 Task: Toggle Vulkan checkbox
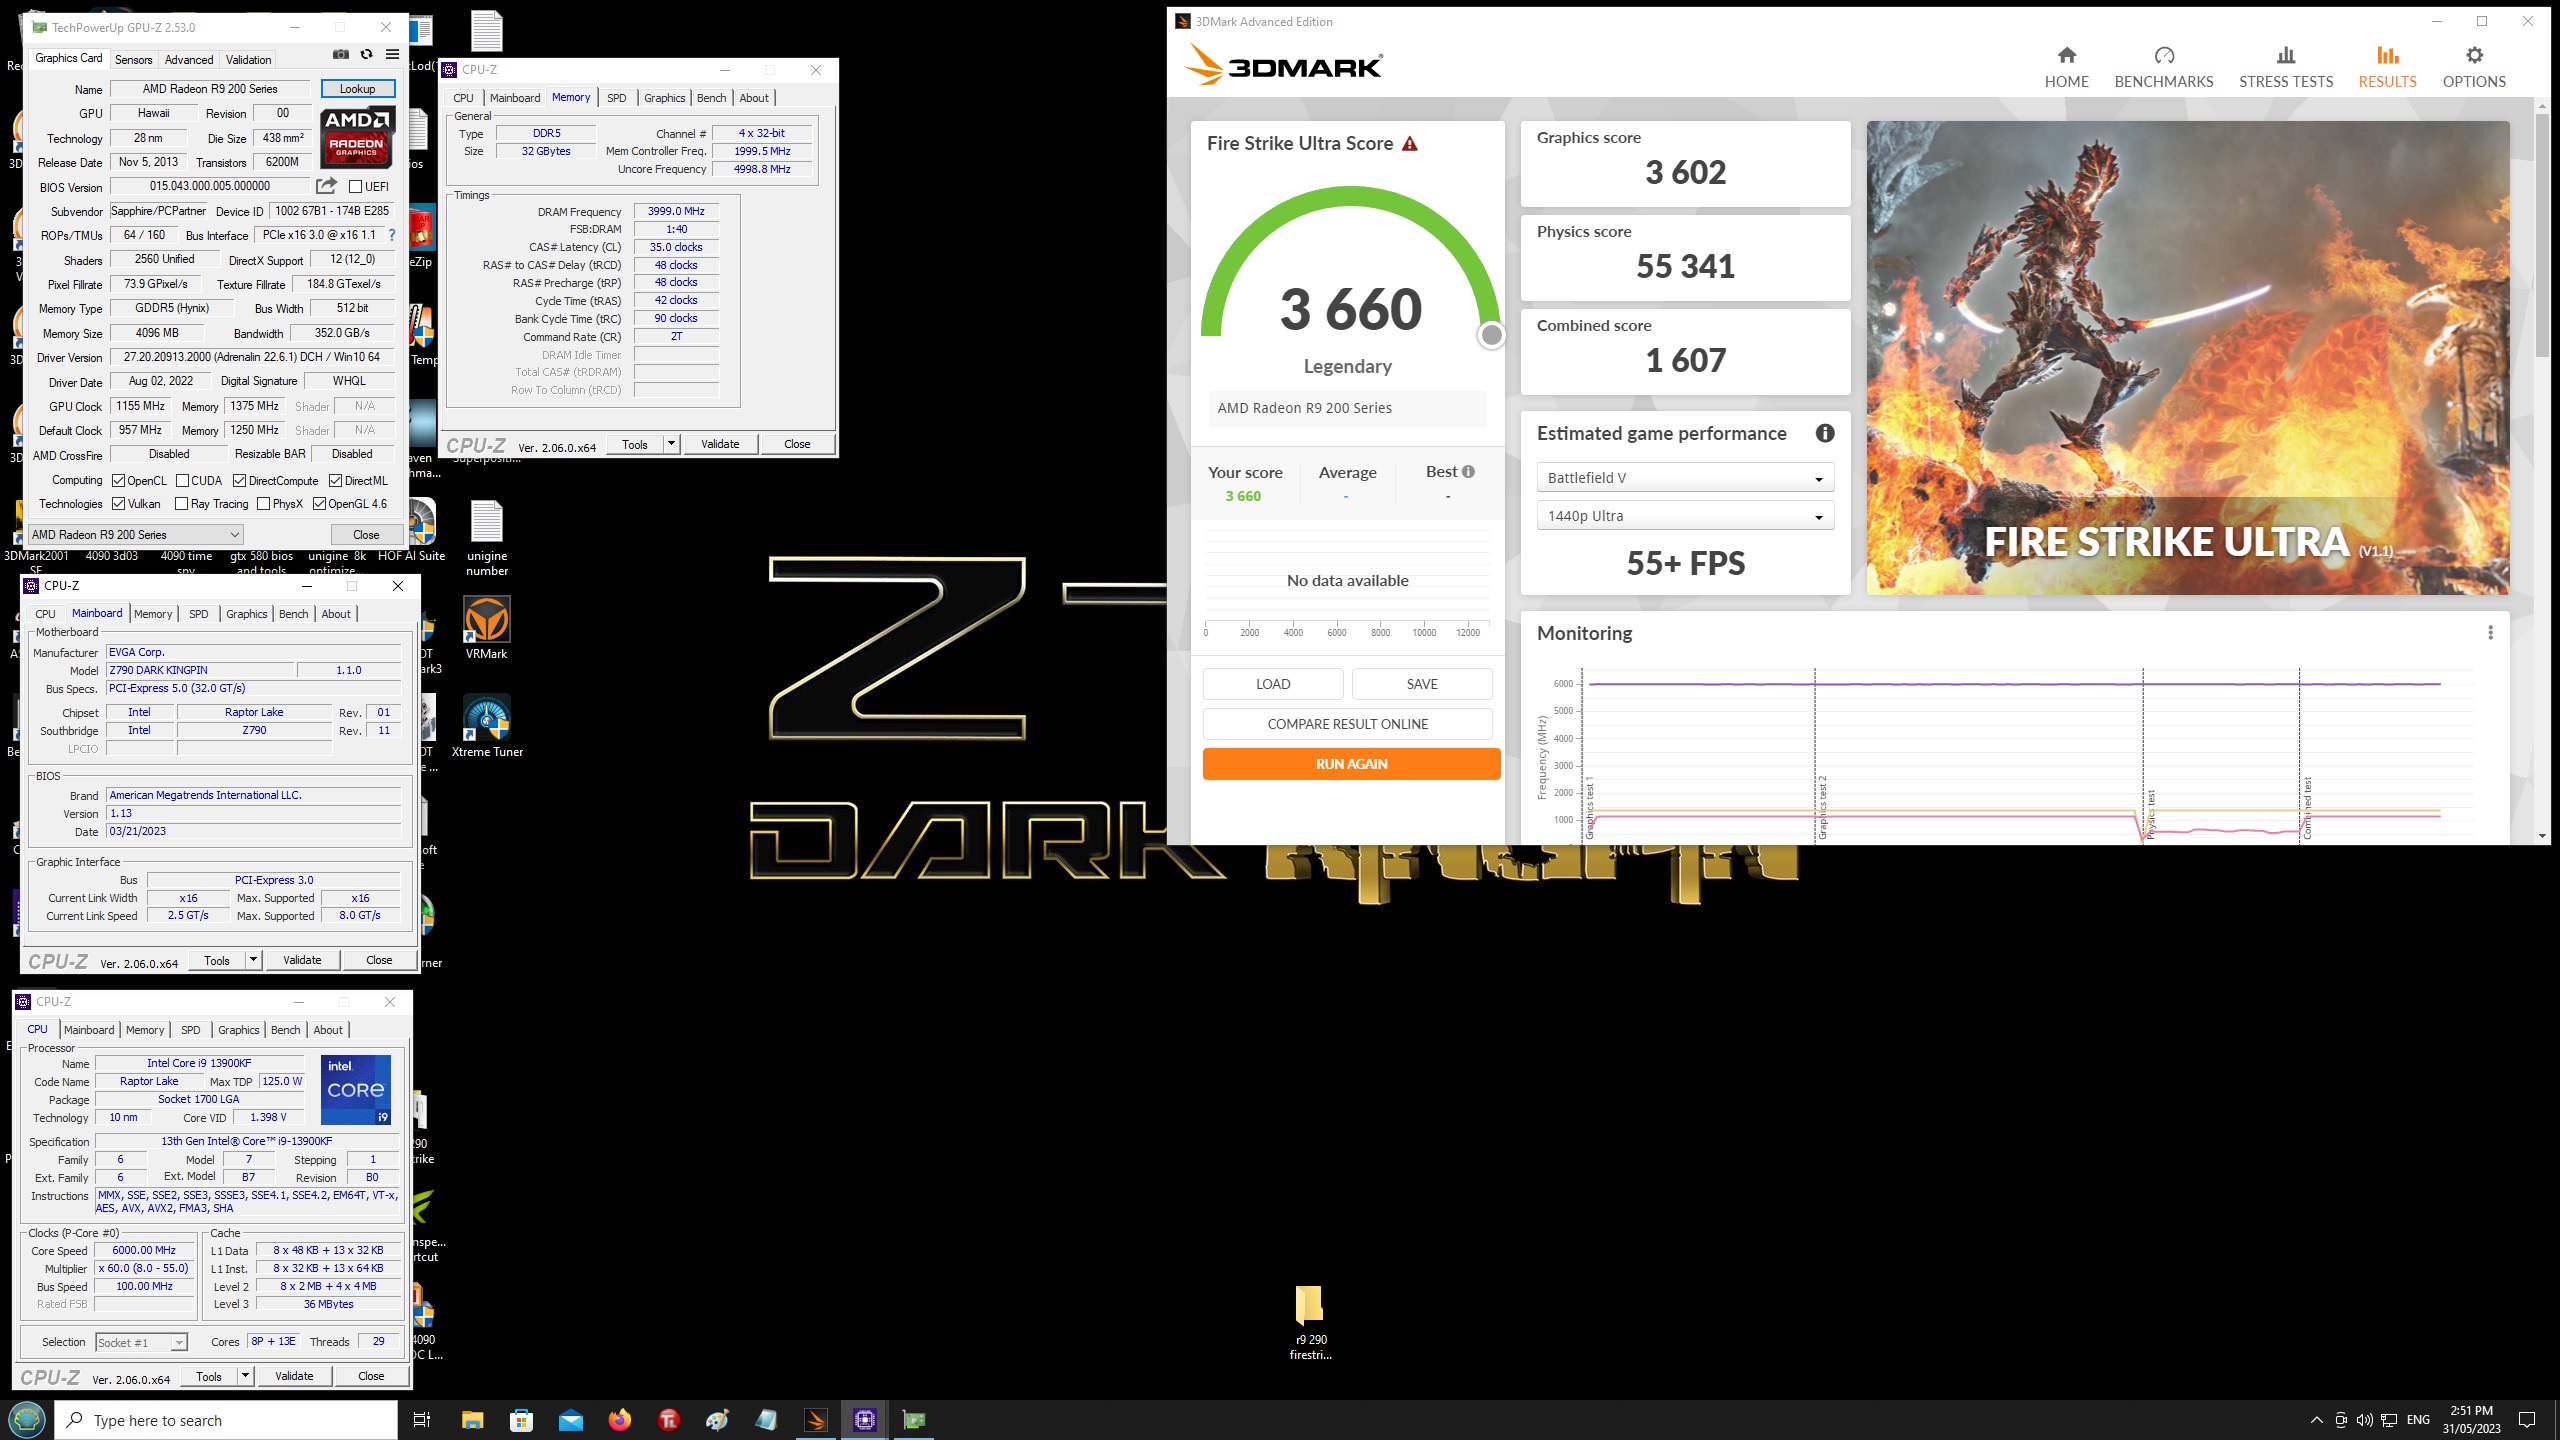pos(119,504)
